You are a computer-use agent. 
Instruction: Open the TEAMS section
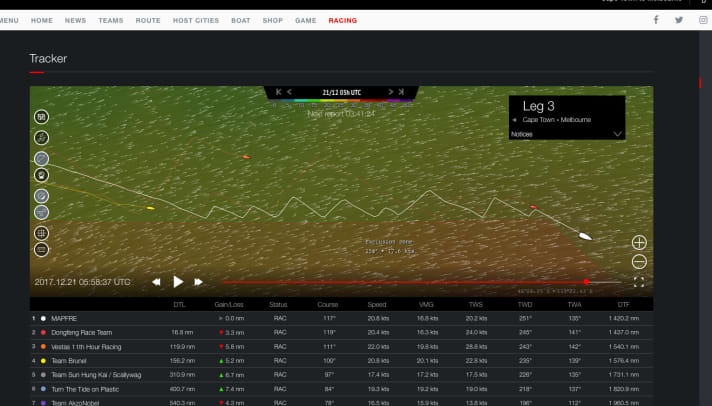[x=111, y=20]
